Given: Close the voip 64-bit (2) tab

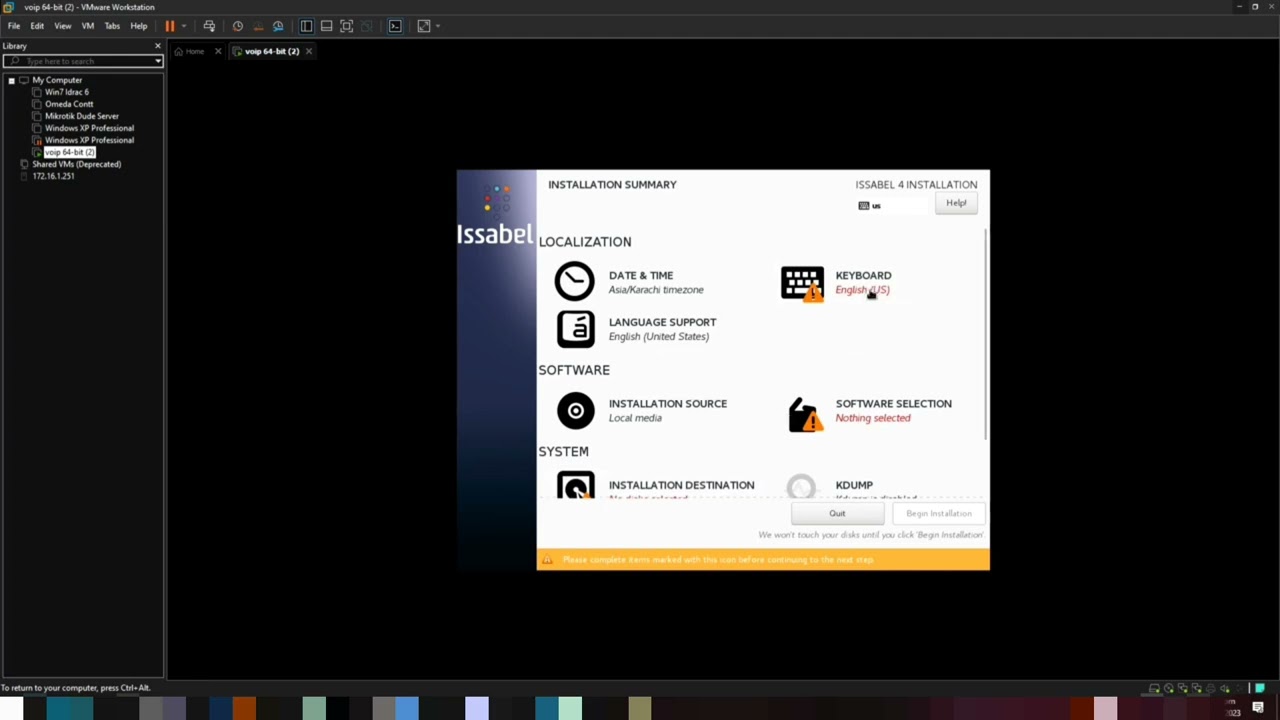Looking at the screenshot, I should click(x=309, y=51).
